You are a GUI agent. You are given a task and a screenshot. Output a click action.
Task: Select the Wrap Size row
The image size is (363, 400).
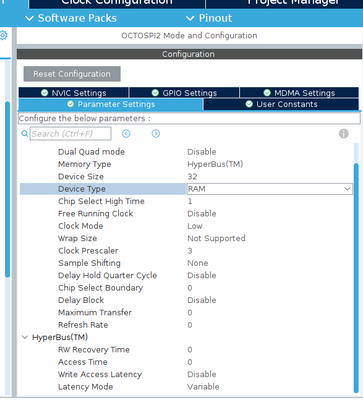click(186, 238)
